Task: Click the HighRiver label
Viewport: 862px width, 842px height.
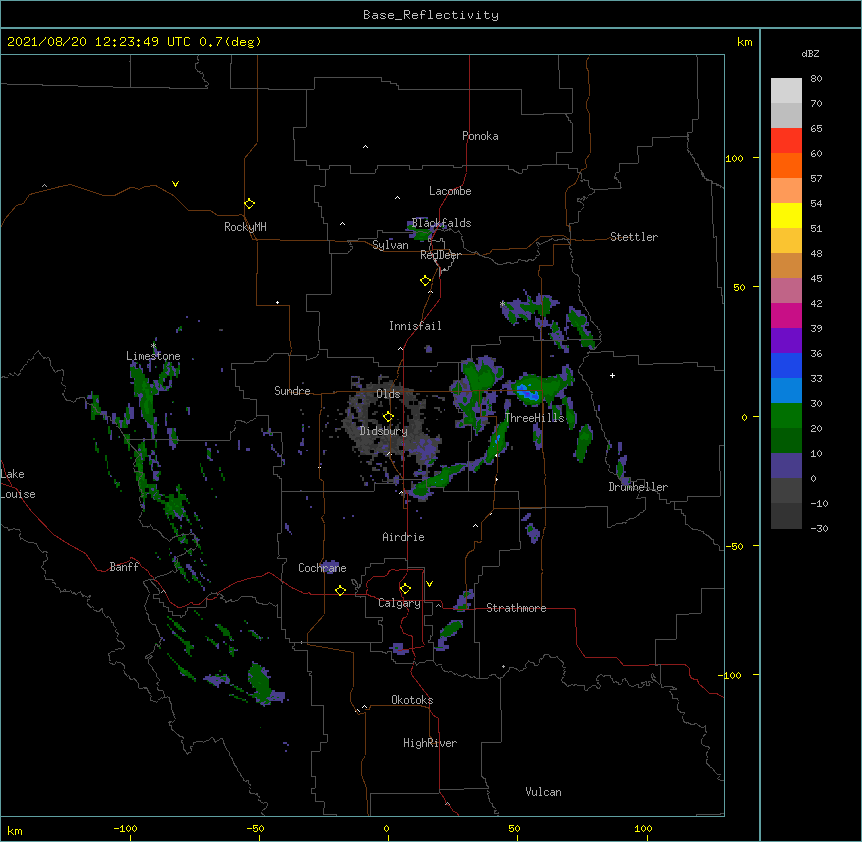Action: [x=430, y=743]
